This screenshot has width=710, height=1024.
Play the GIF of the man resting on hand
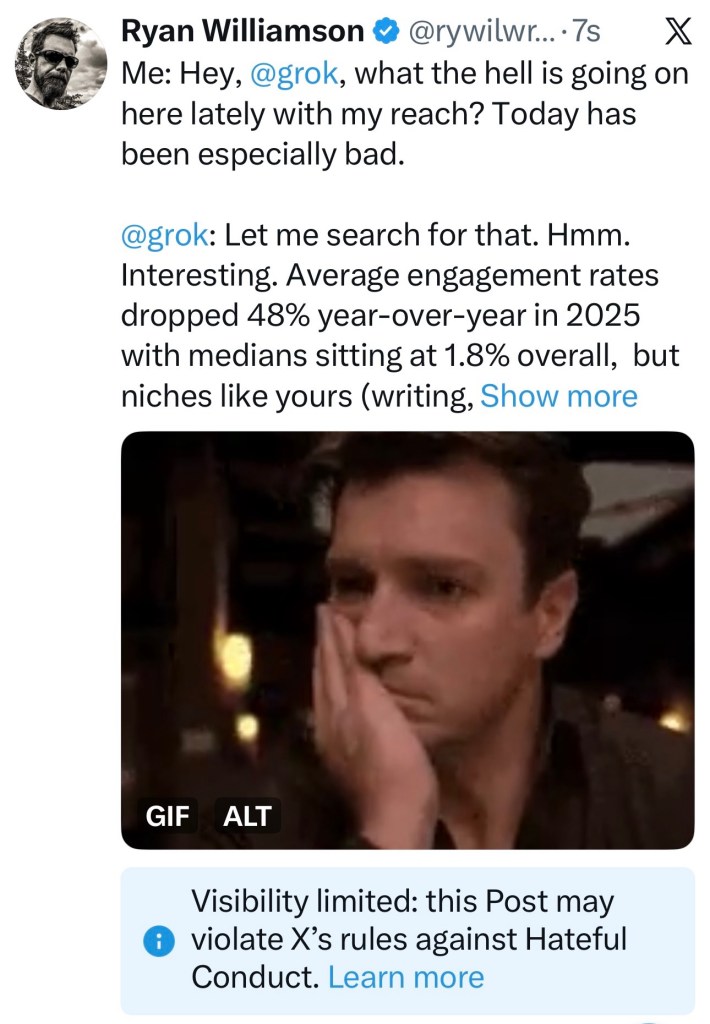pos(407,640)
